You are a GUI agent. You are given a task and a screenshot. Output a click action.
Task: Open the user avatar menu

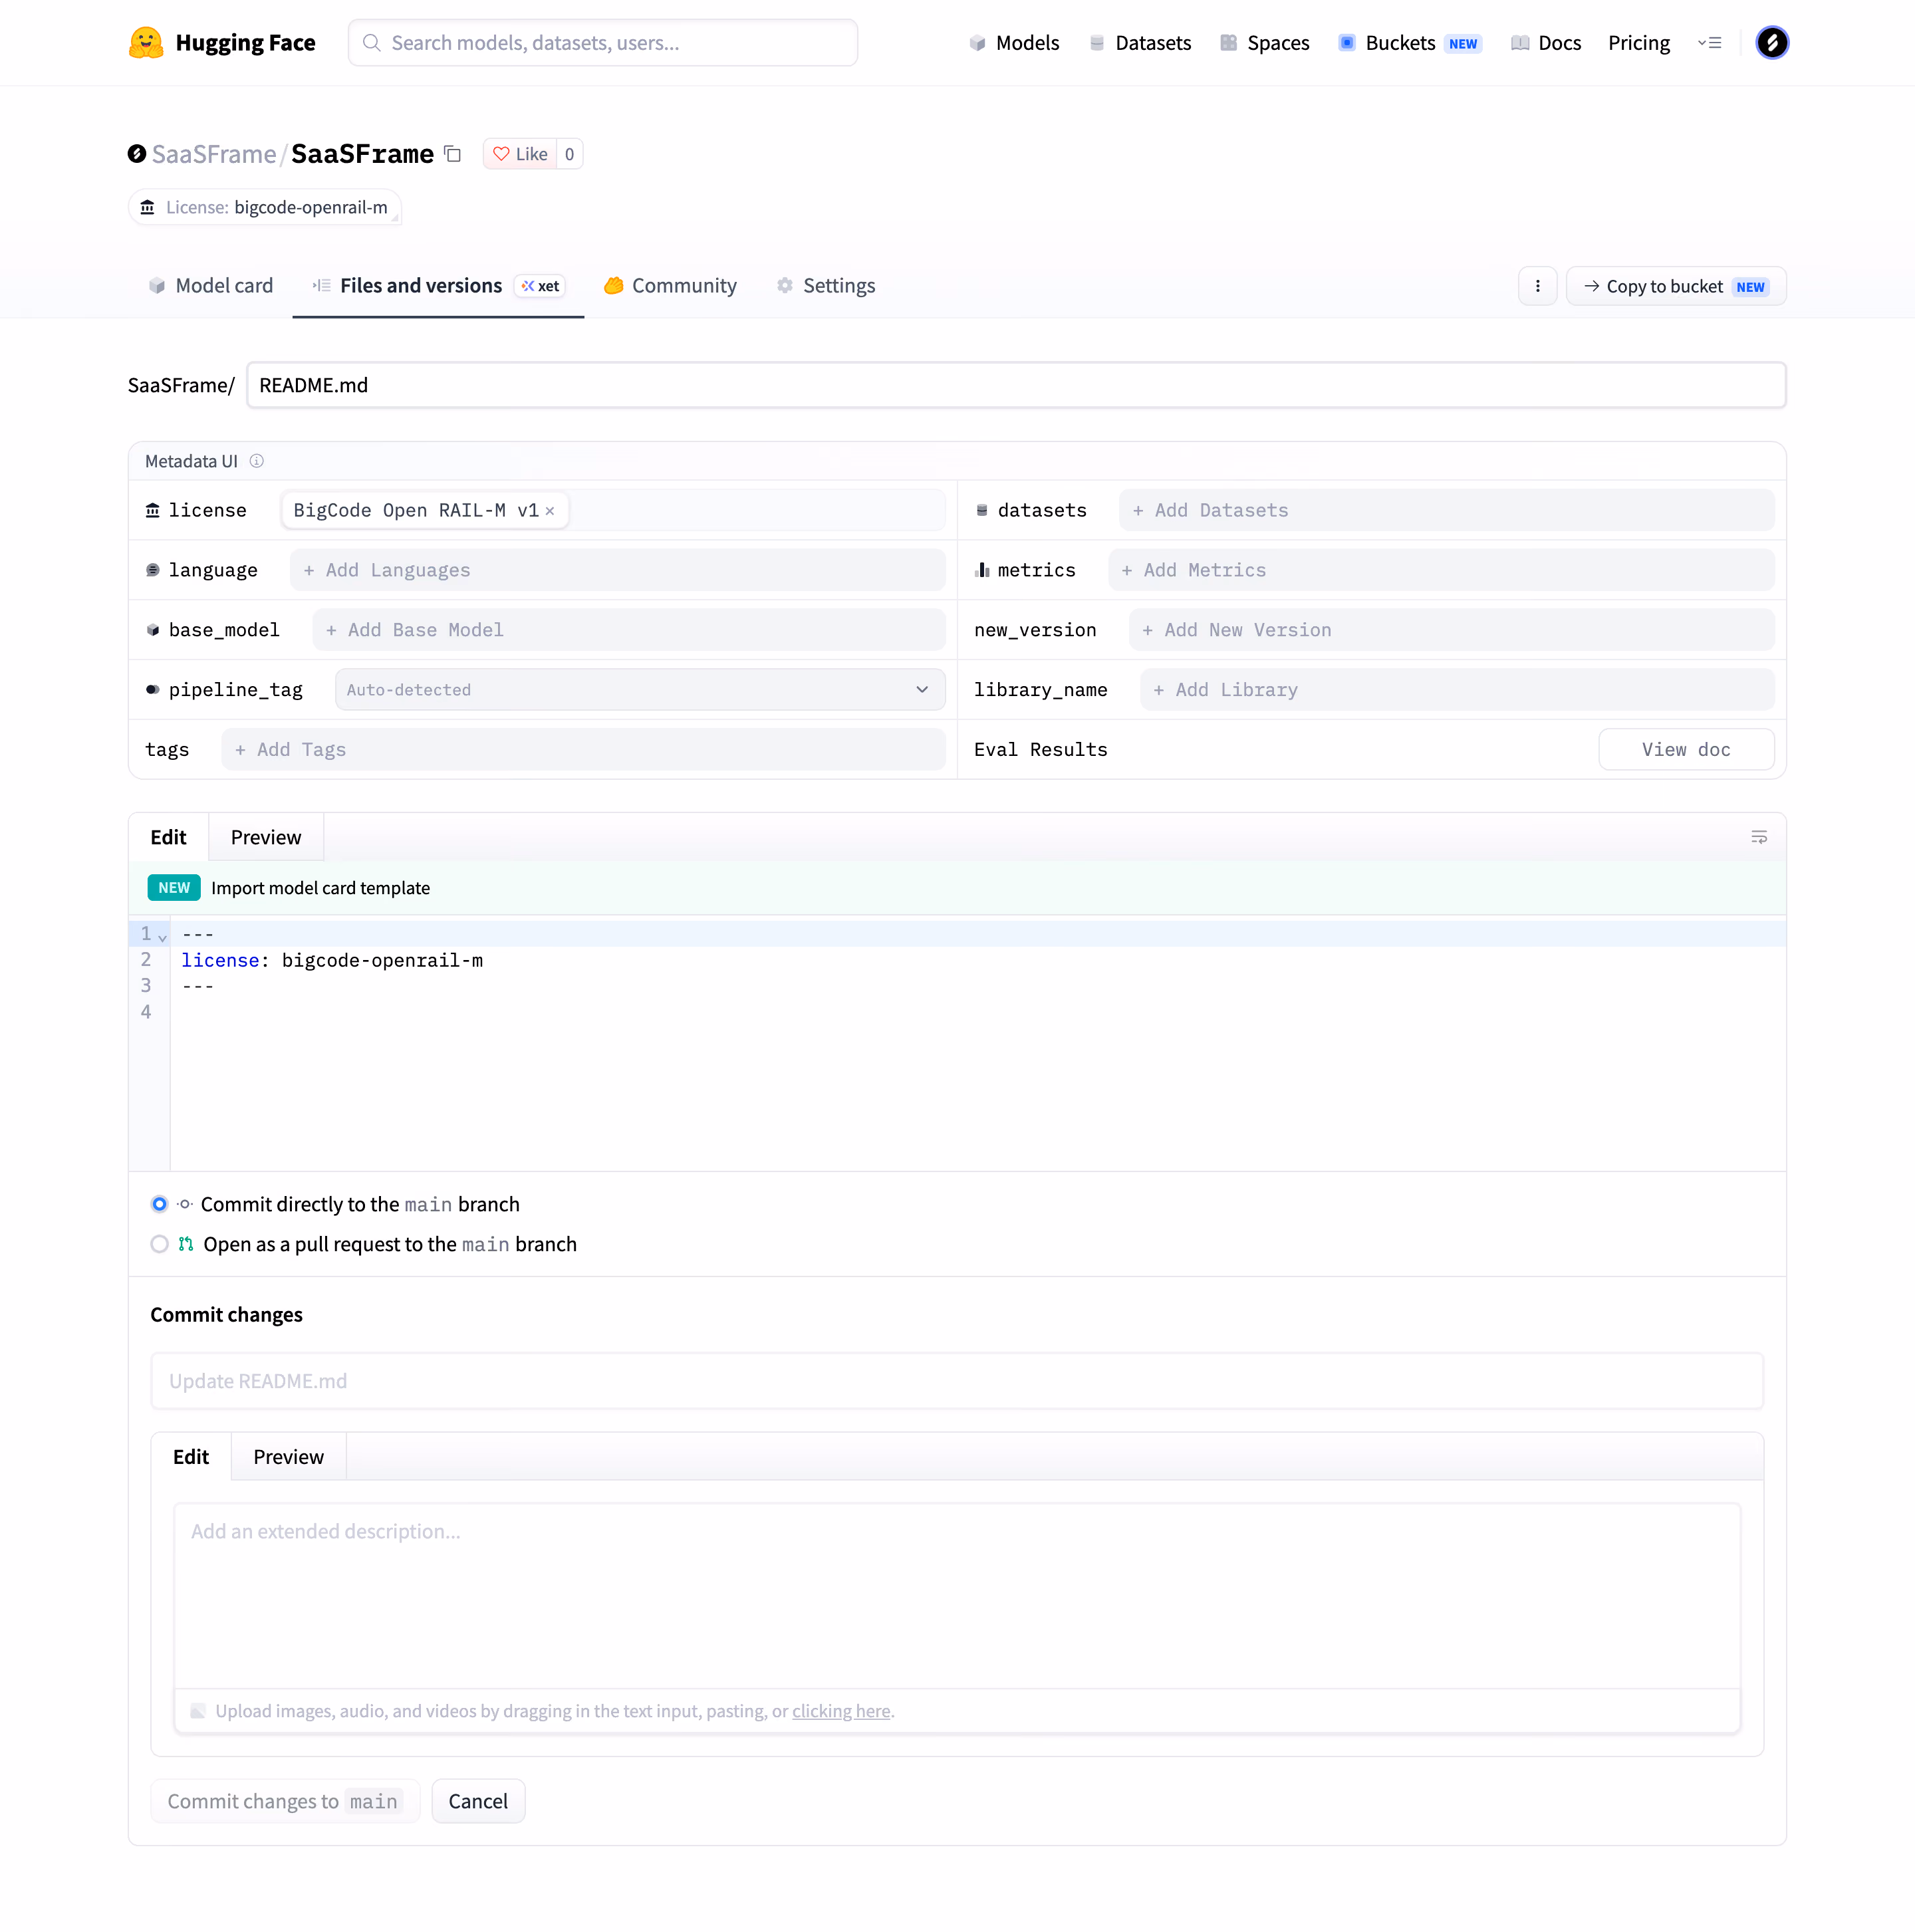pos(1772,42)
